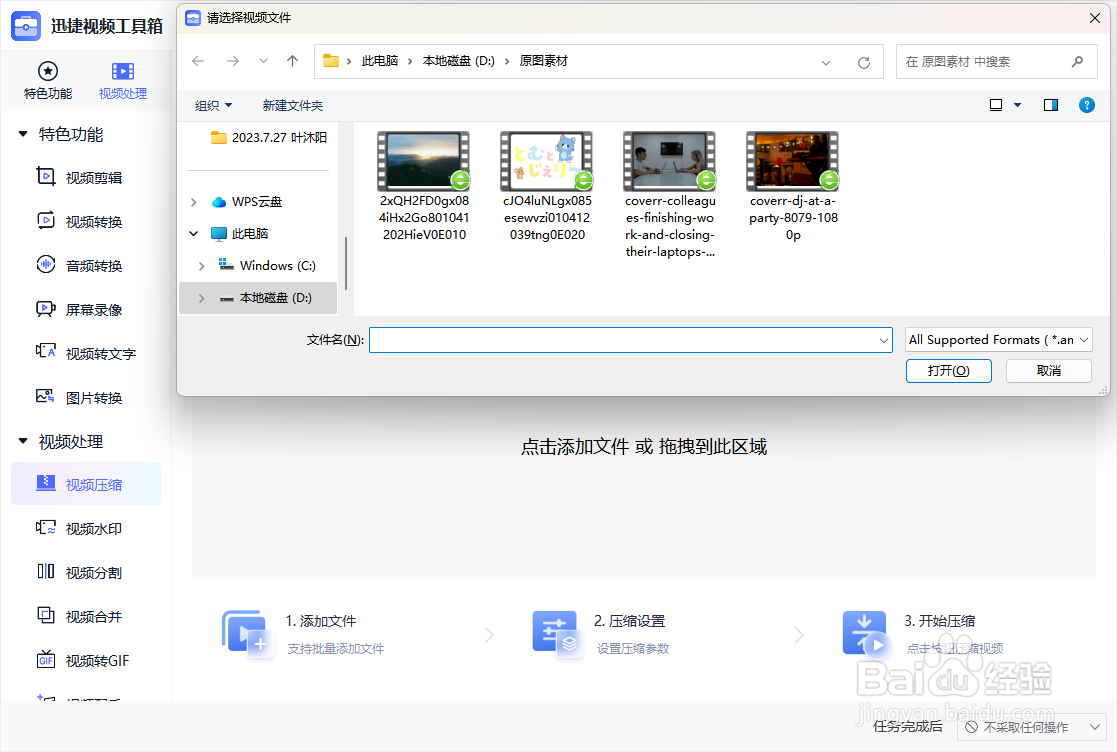This screenshot has width=1117, height=752.
Task: Select the coverr-dj-at-a-party video thumbnail
Action: pyautogui.click(x=792, y=160)
